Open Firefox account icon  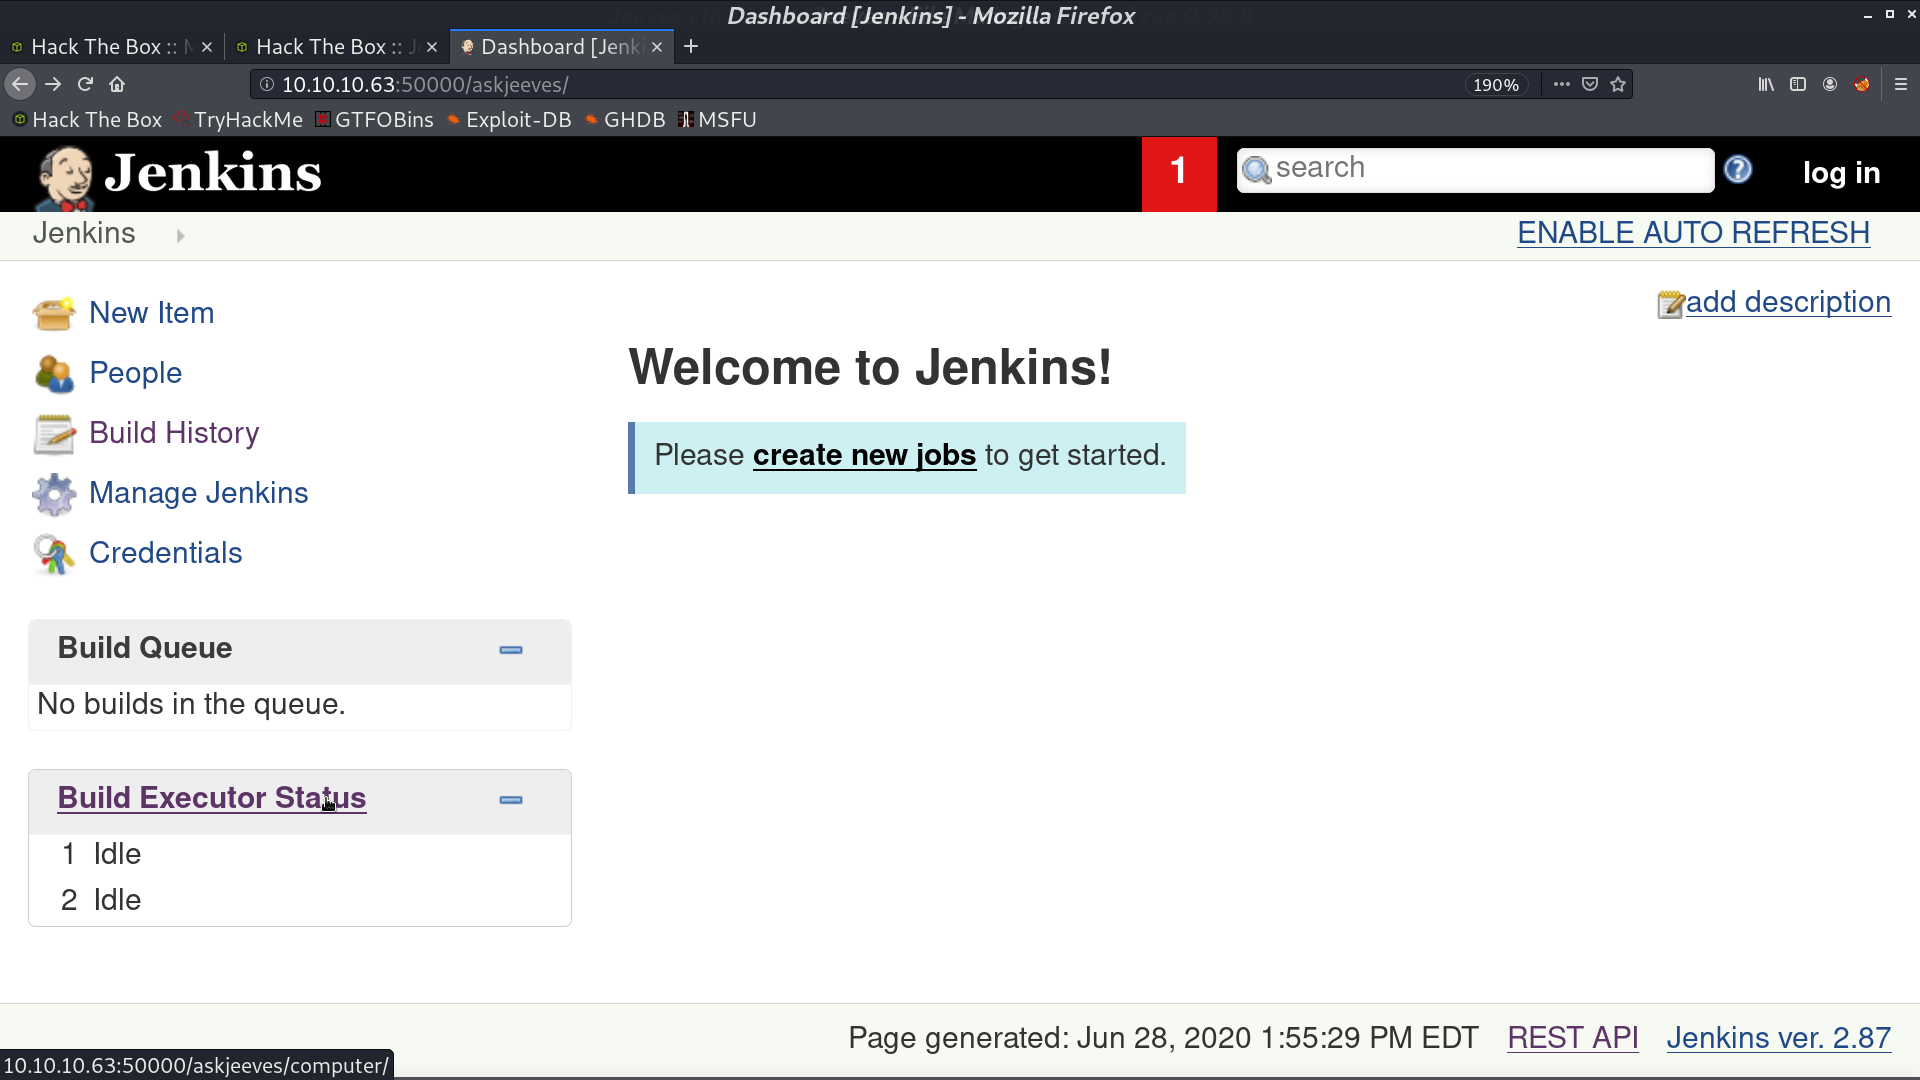[1830, 85]
